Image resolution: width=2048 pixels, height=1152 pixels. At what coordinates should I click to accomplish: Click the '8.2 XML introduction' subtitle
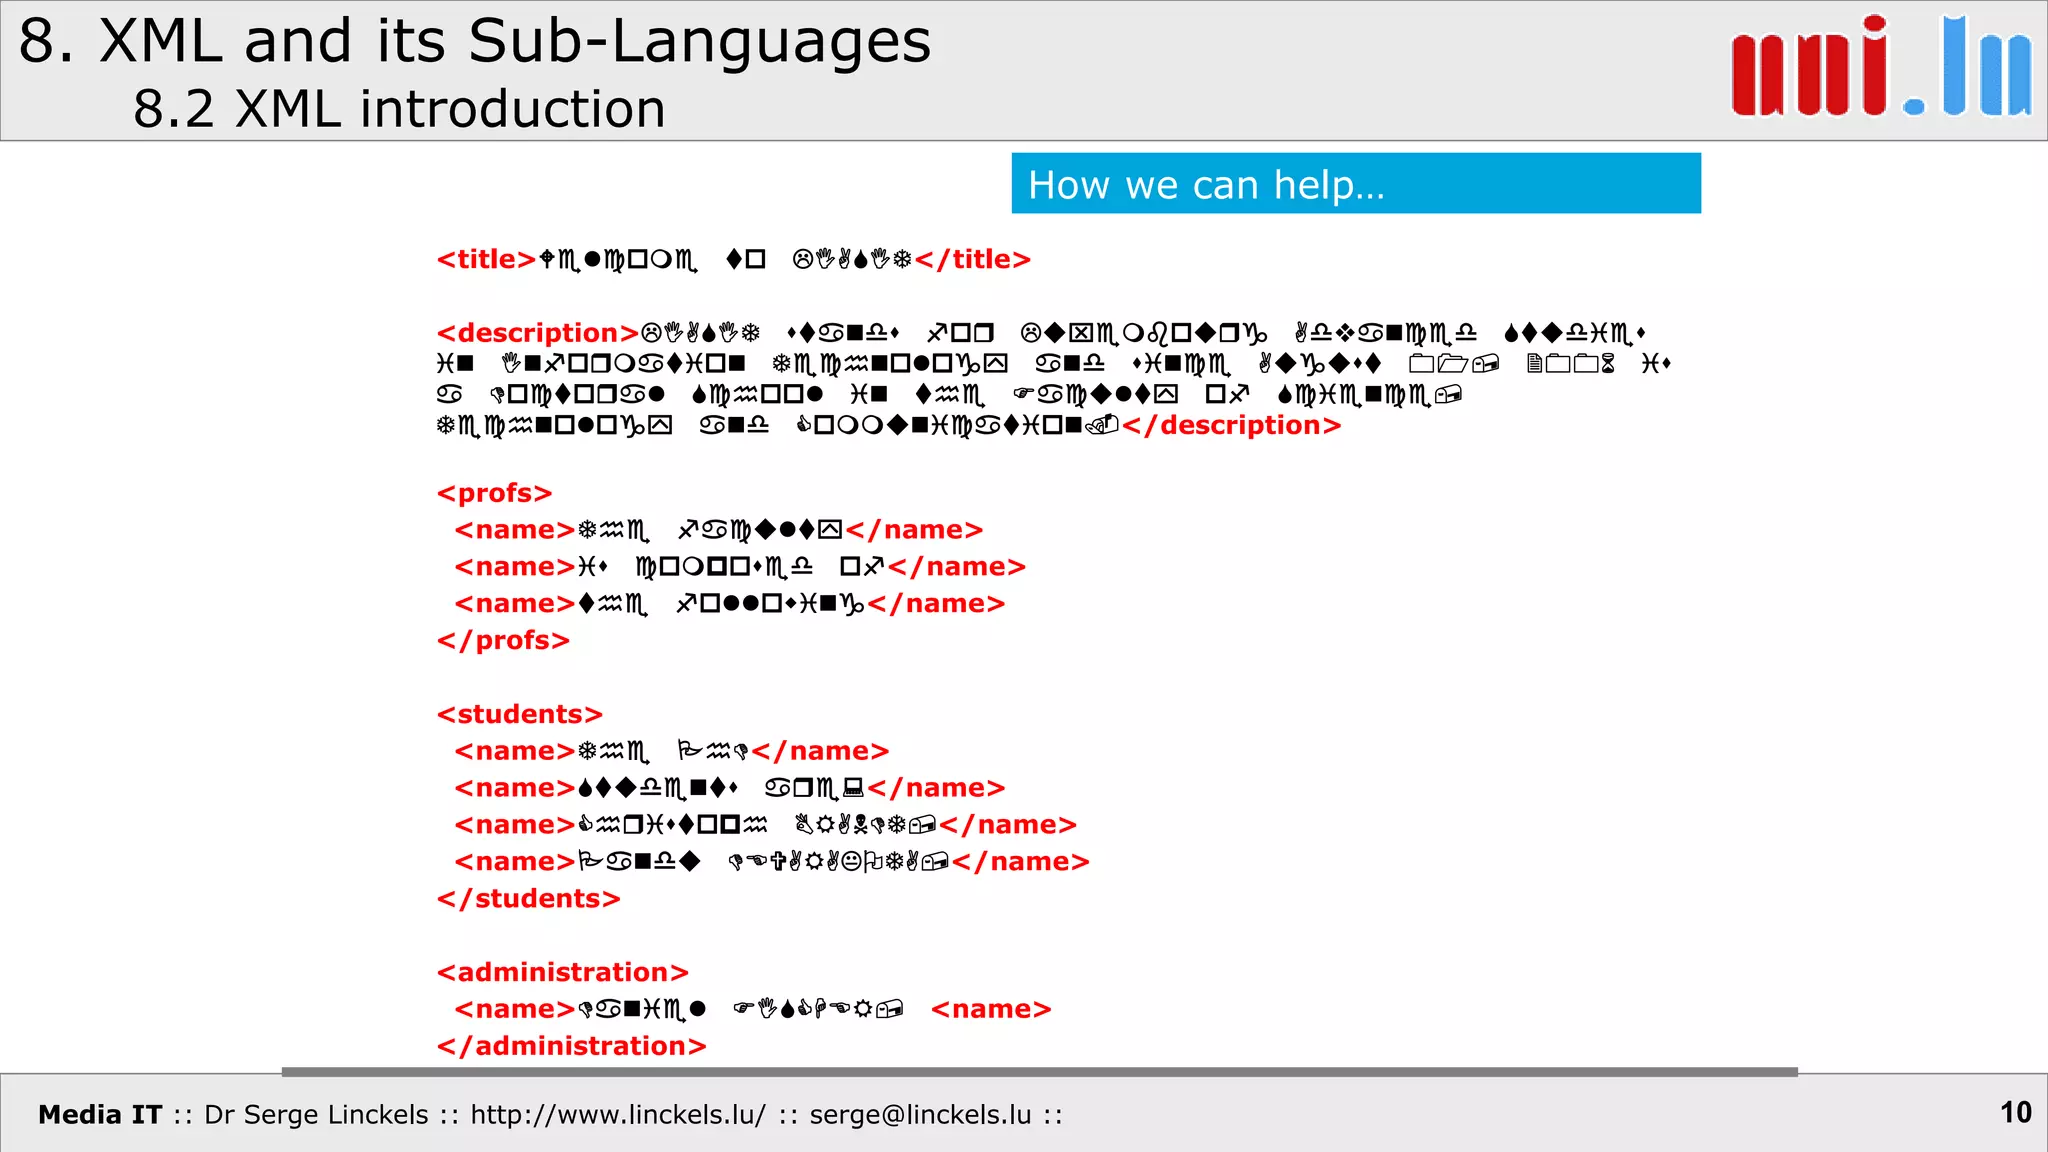399,109
